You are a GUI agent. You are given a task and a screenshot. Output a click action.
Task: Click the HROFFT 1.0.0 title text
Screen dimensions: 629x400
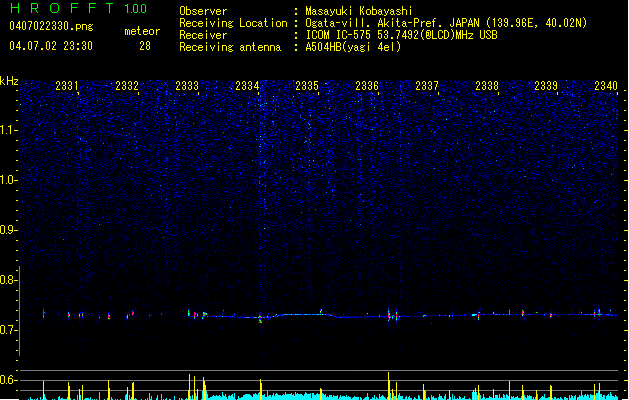(x=78, y=8)
